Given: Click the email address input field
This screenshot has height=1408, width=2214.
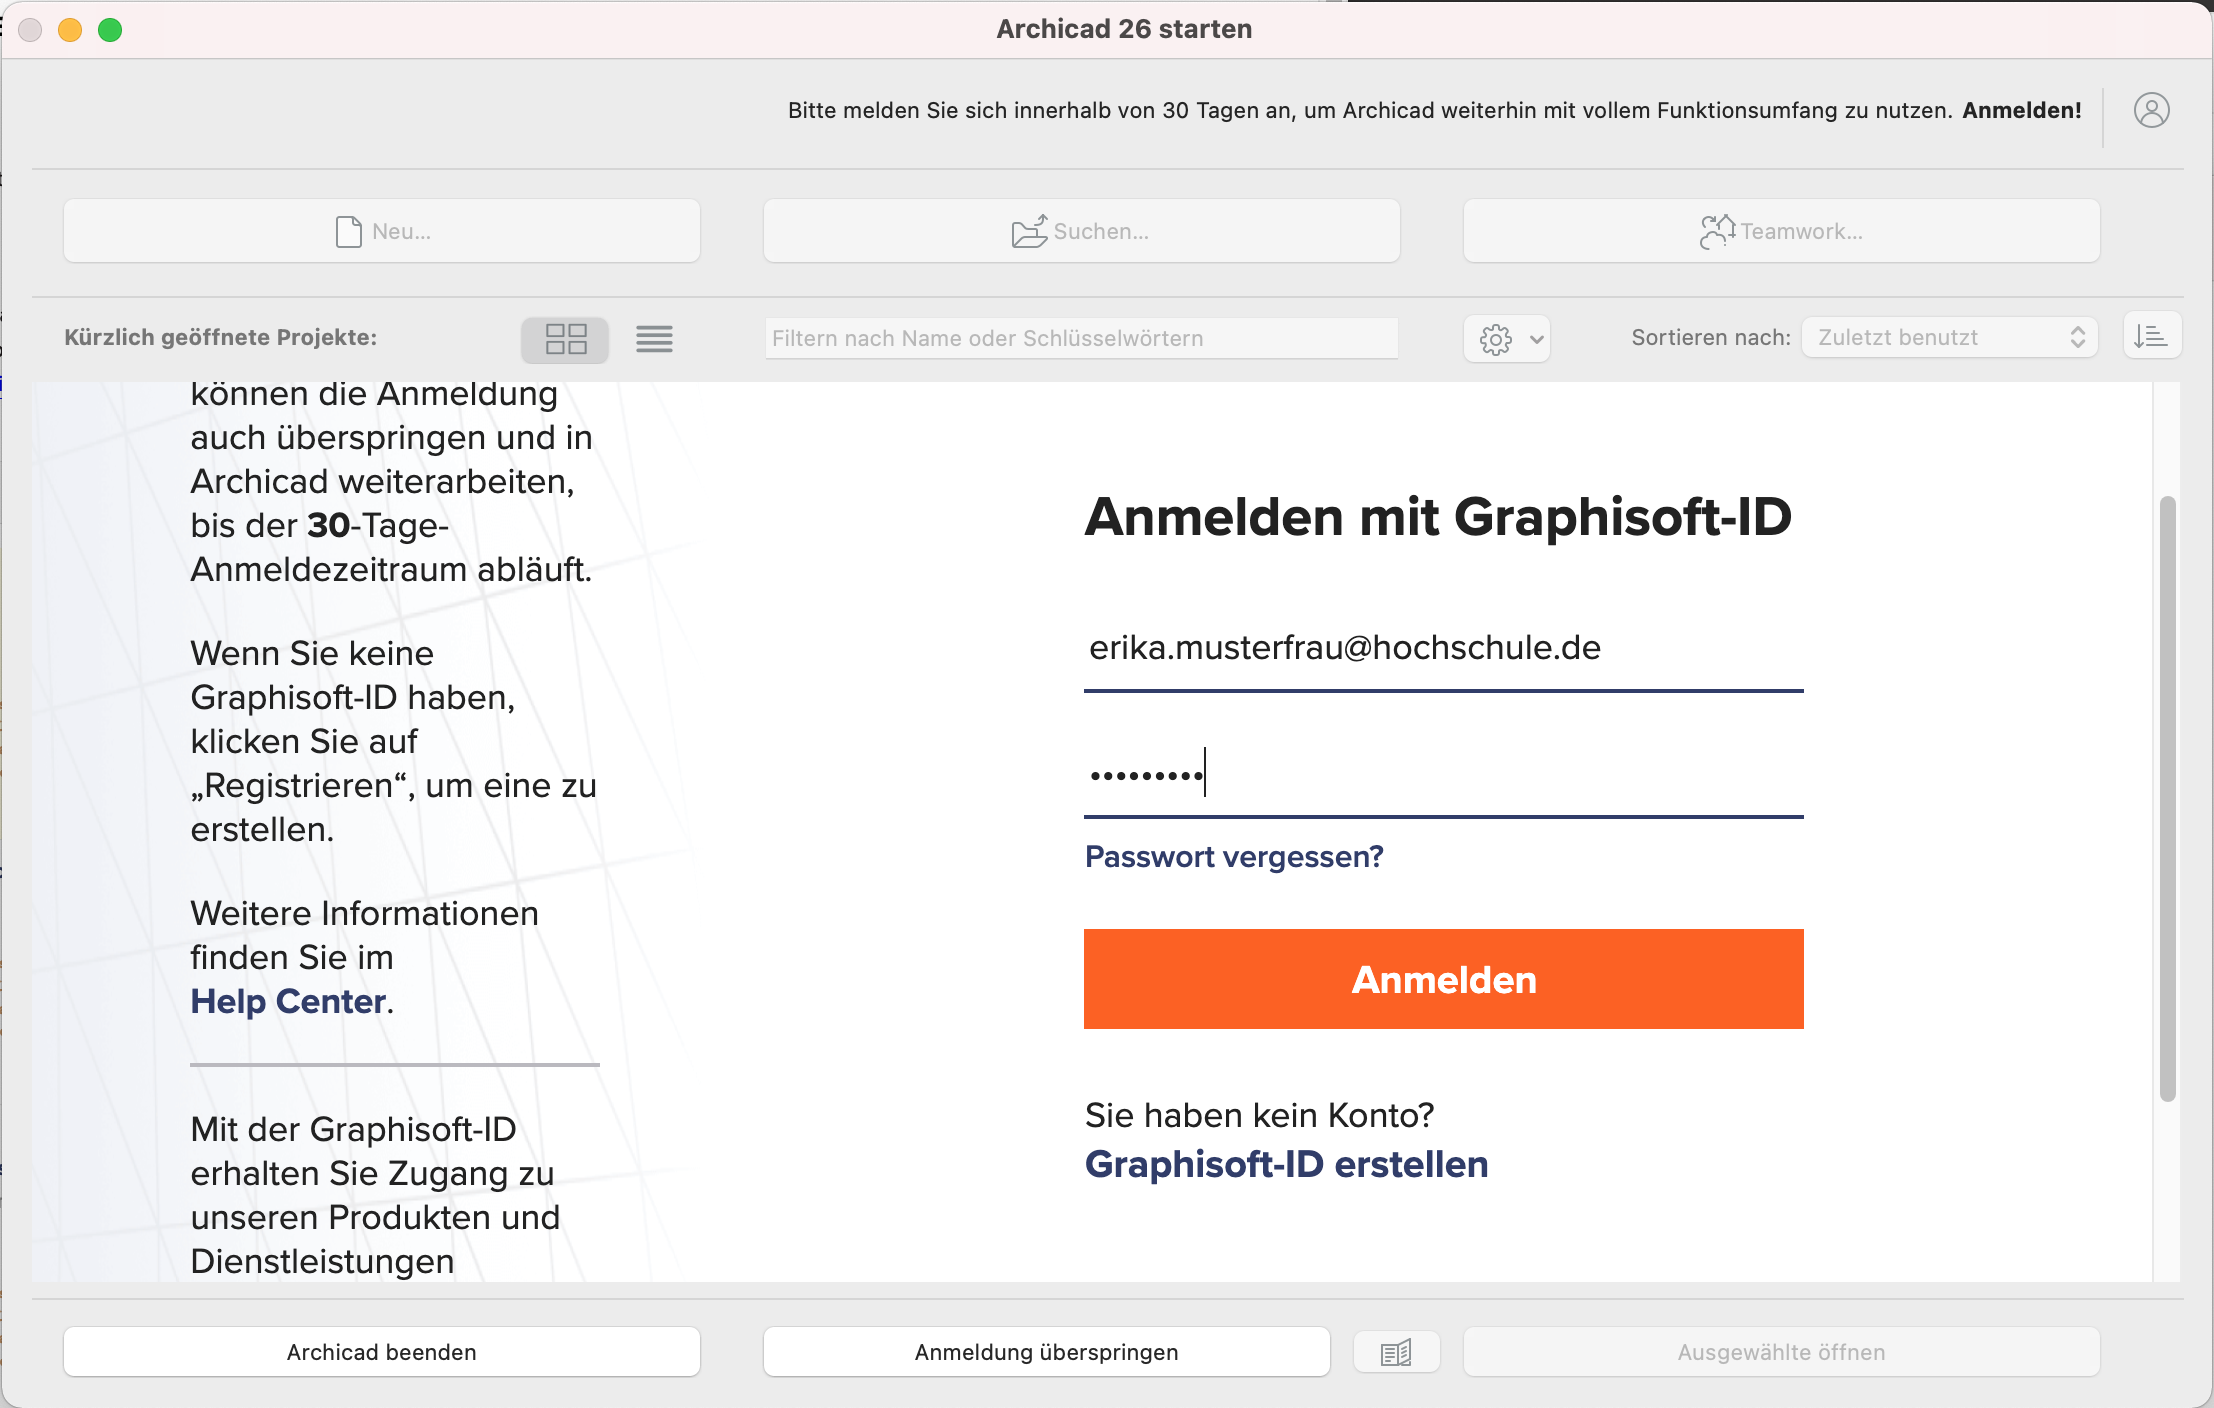Looking at the screenshot, I should (x=1443, y=648).
